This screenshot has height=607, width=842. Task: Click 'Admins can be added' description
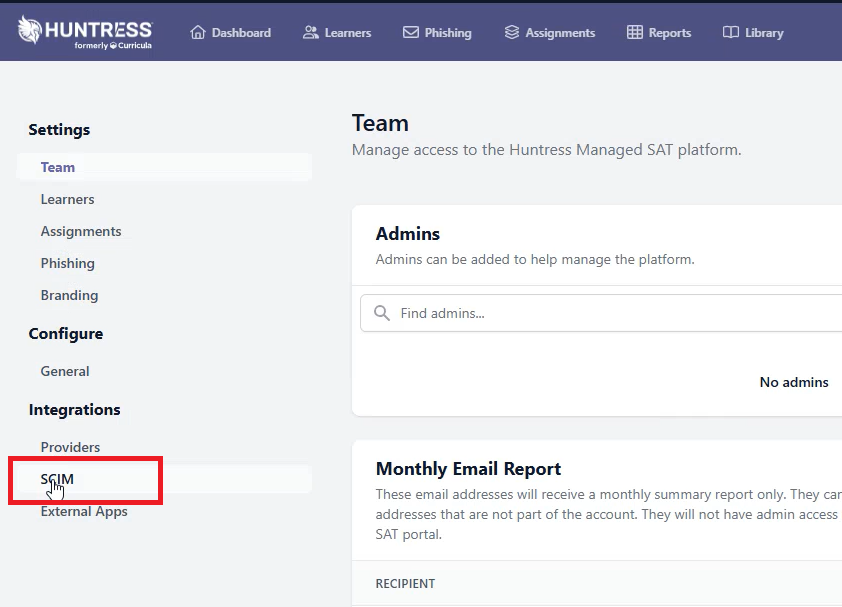tap(535, 259)
